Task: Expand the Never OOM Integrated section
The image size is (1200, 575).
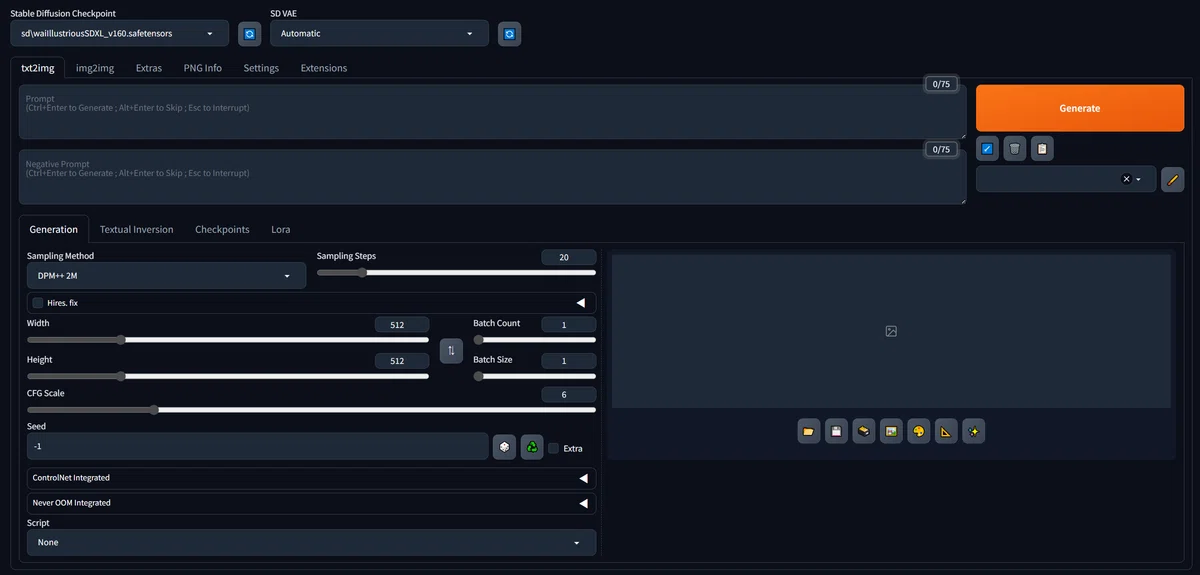Action: pyautogui.click(x=311, y=503)
